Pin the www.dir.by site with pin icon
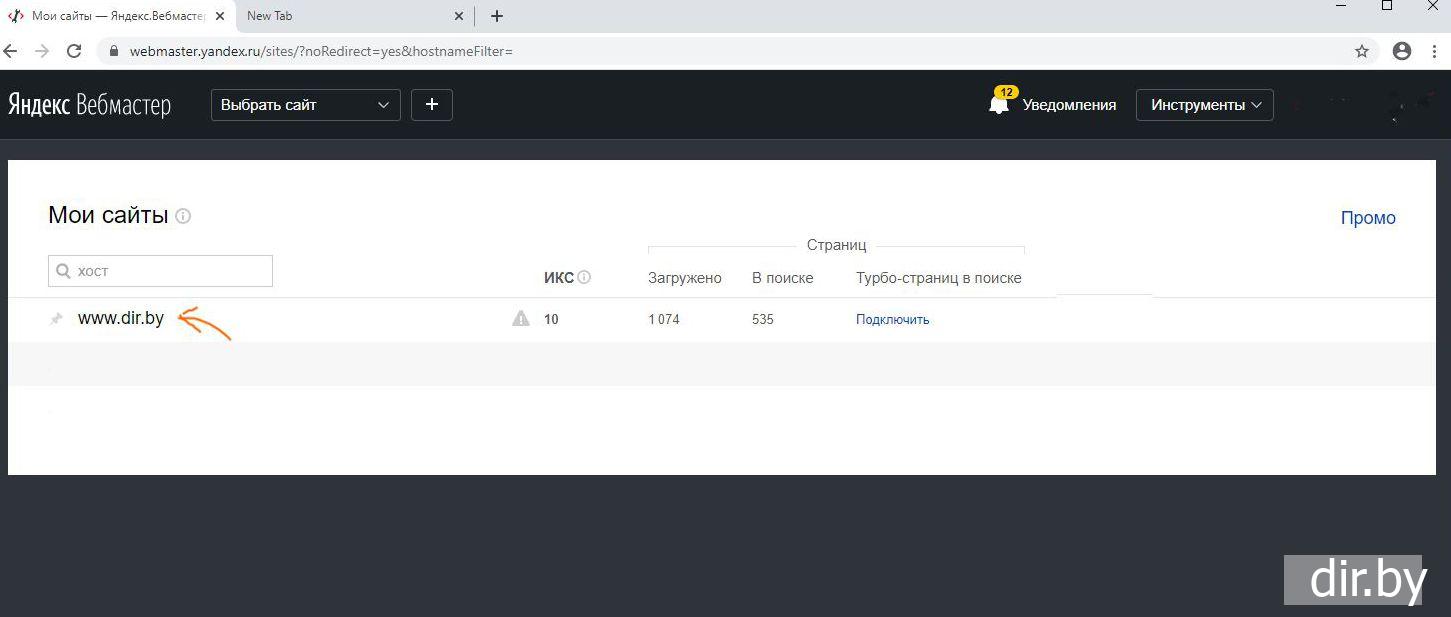The width and height of the screenshot is (1451, 617). (x=56, y=319)
